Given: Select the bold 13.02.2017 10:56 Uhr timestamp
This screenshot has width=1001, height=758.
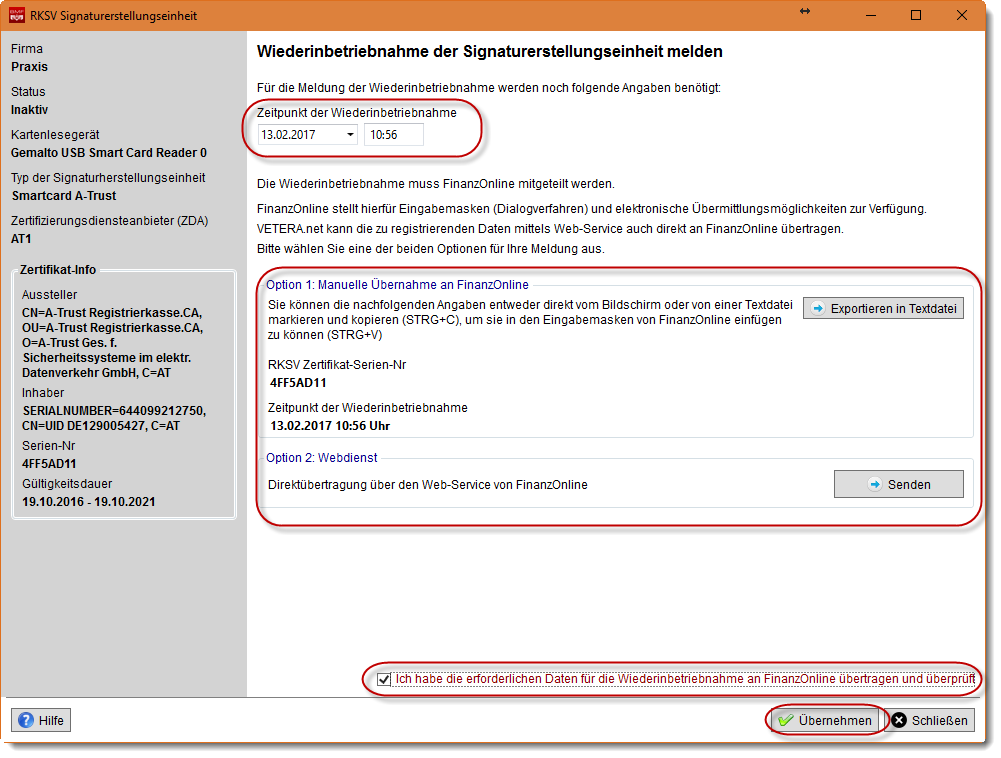Looking at the screenshot, I should coord(330,425).
